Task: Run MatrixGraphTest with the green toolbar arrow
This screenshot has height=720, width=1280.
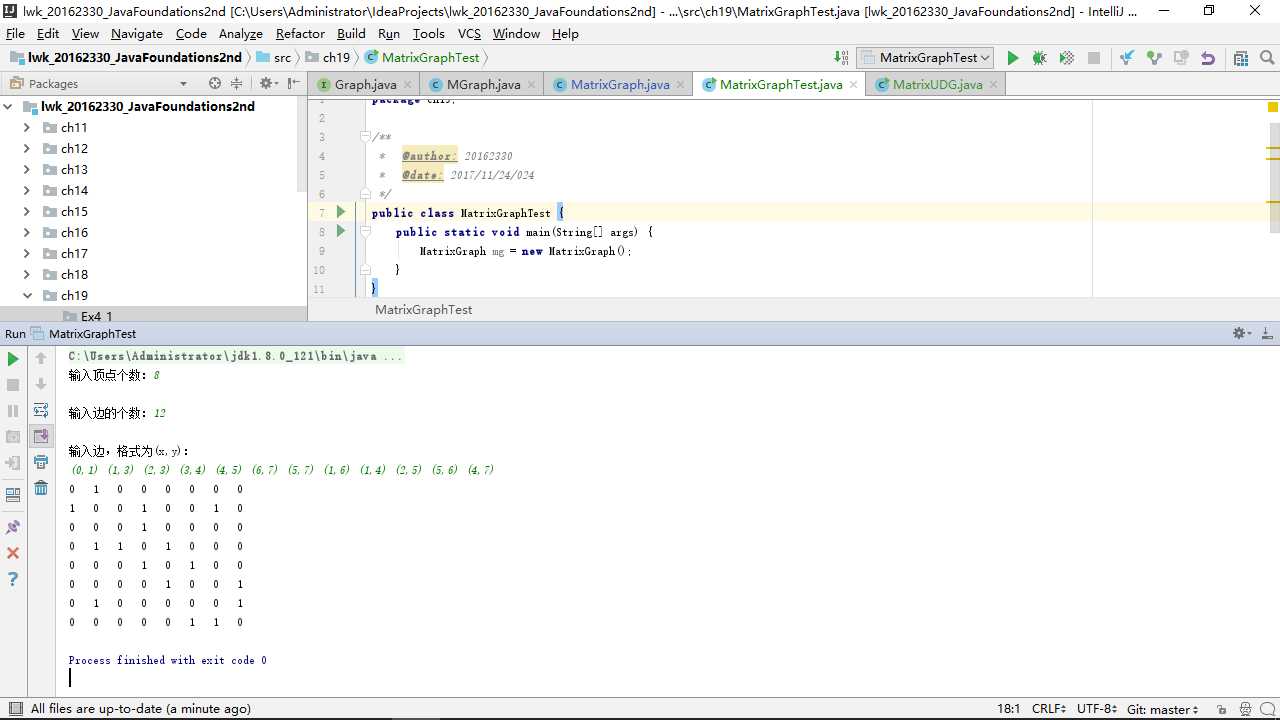Action: [x=1013, y=58]
